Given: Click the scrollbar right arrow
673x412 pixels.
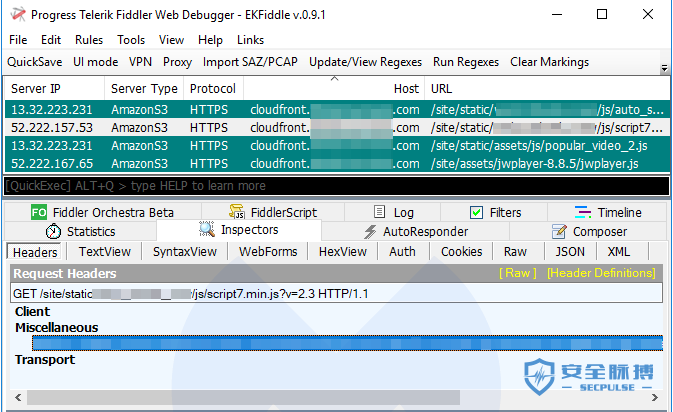Looking at the screenshot, I should click(655, 397).
